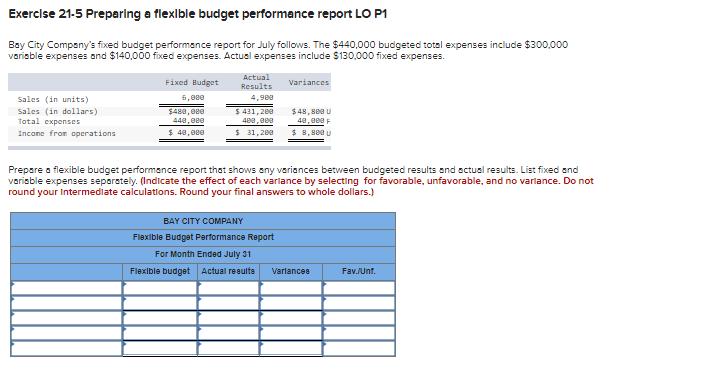
Task: Select fourth row Variances input cell
Action: pos(291,333)
